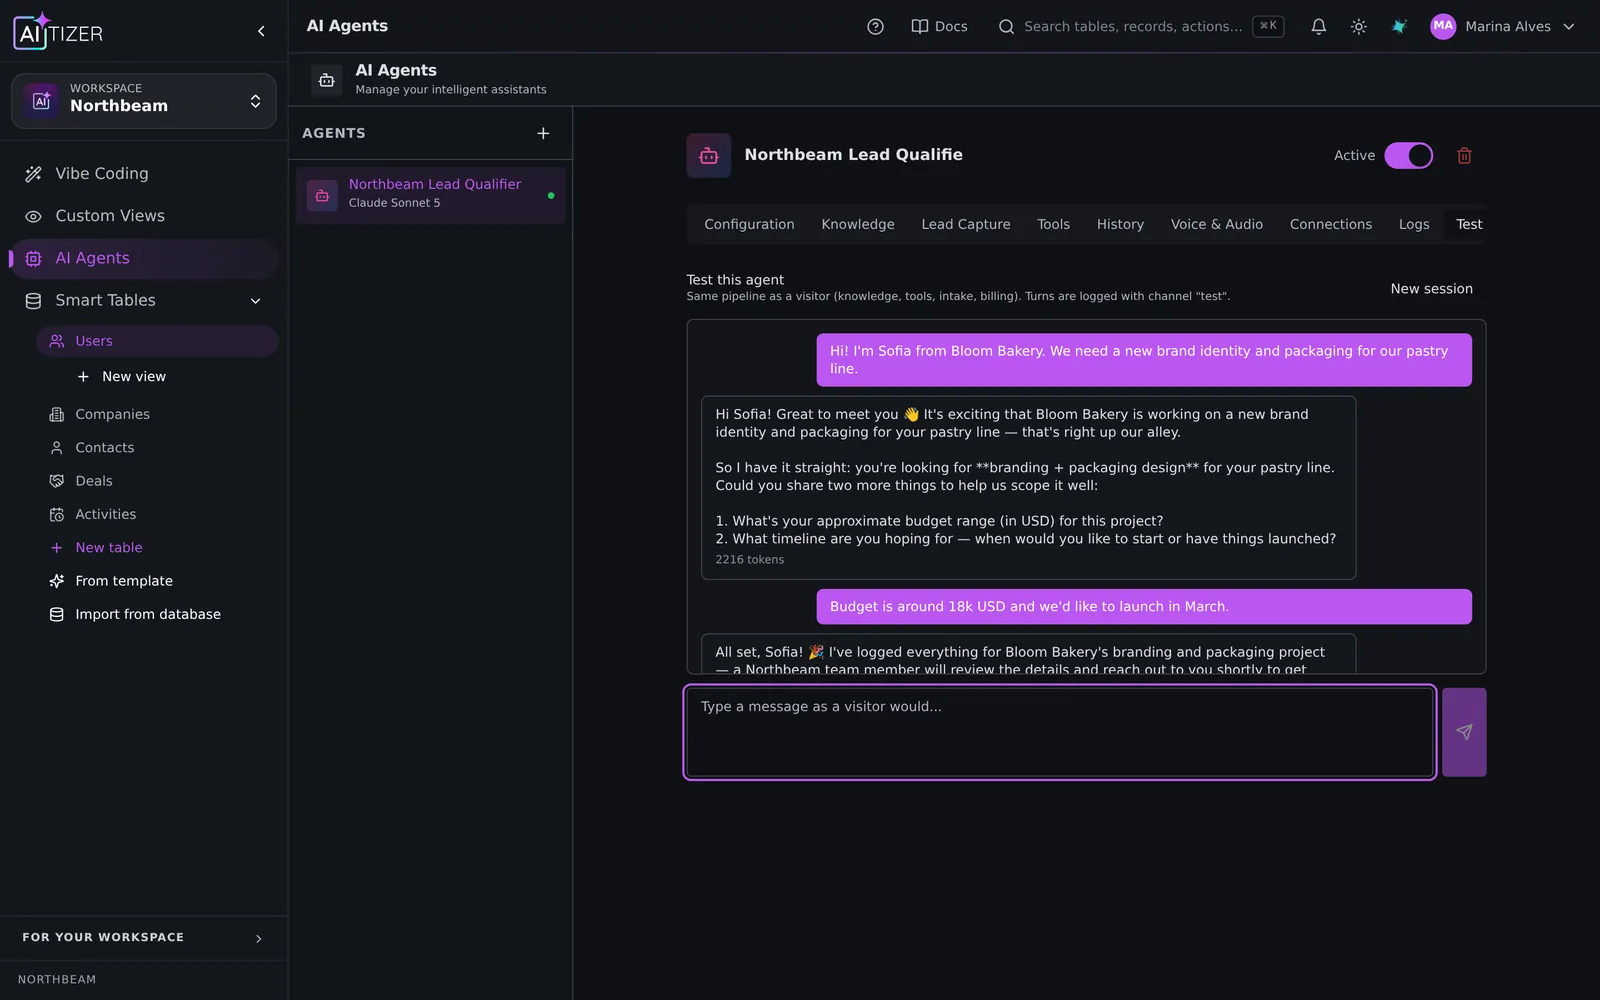This screenshot has height=1000, width=1600.
Task: Collapse the Smart Tables section
Action: [255, 301]
